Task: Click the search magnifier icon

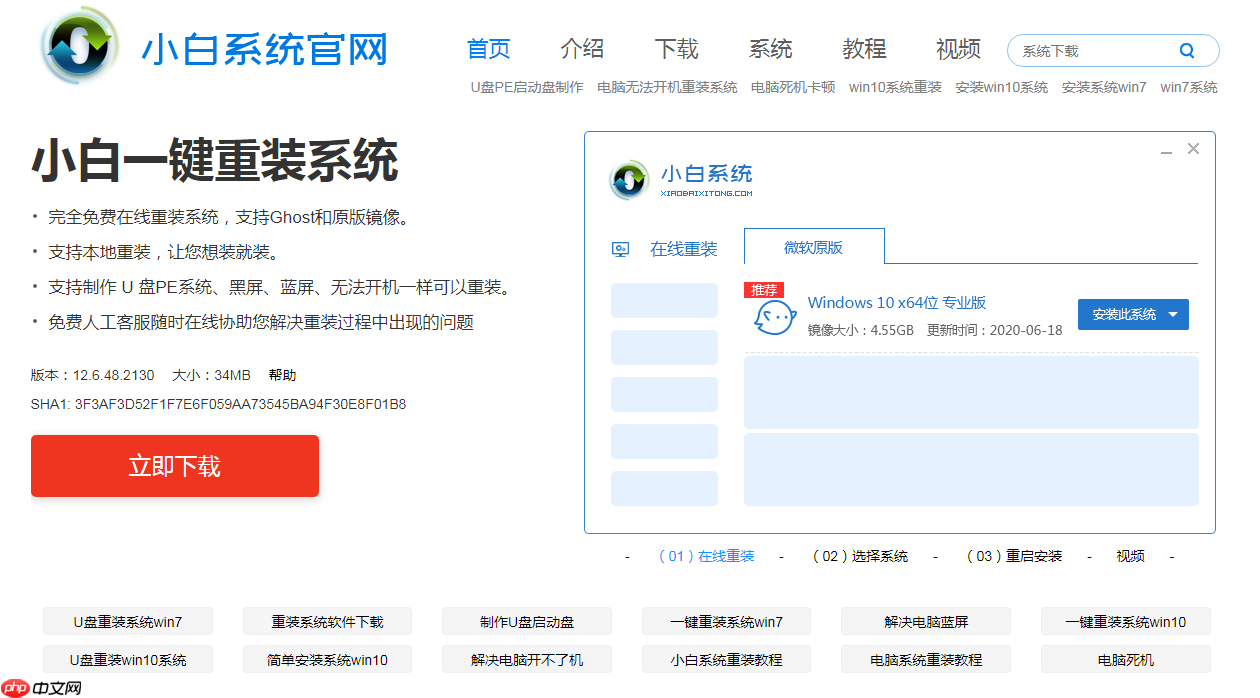Action: click(x=1187, y=51)
